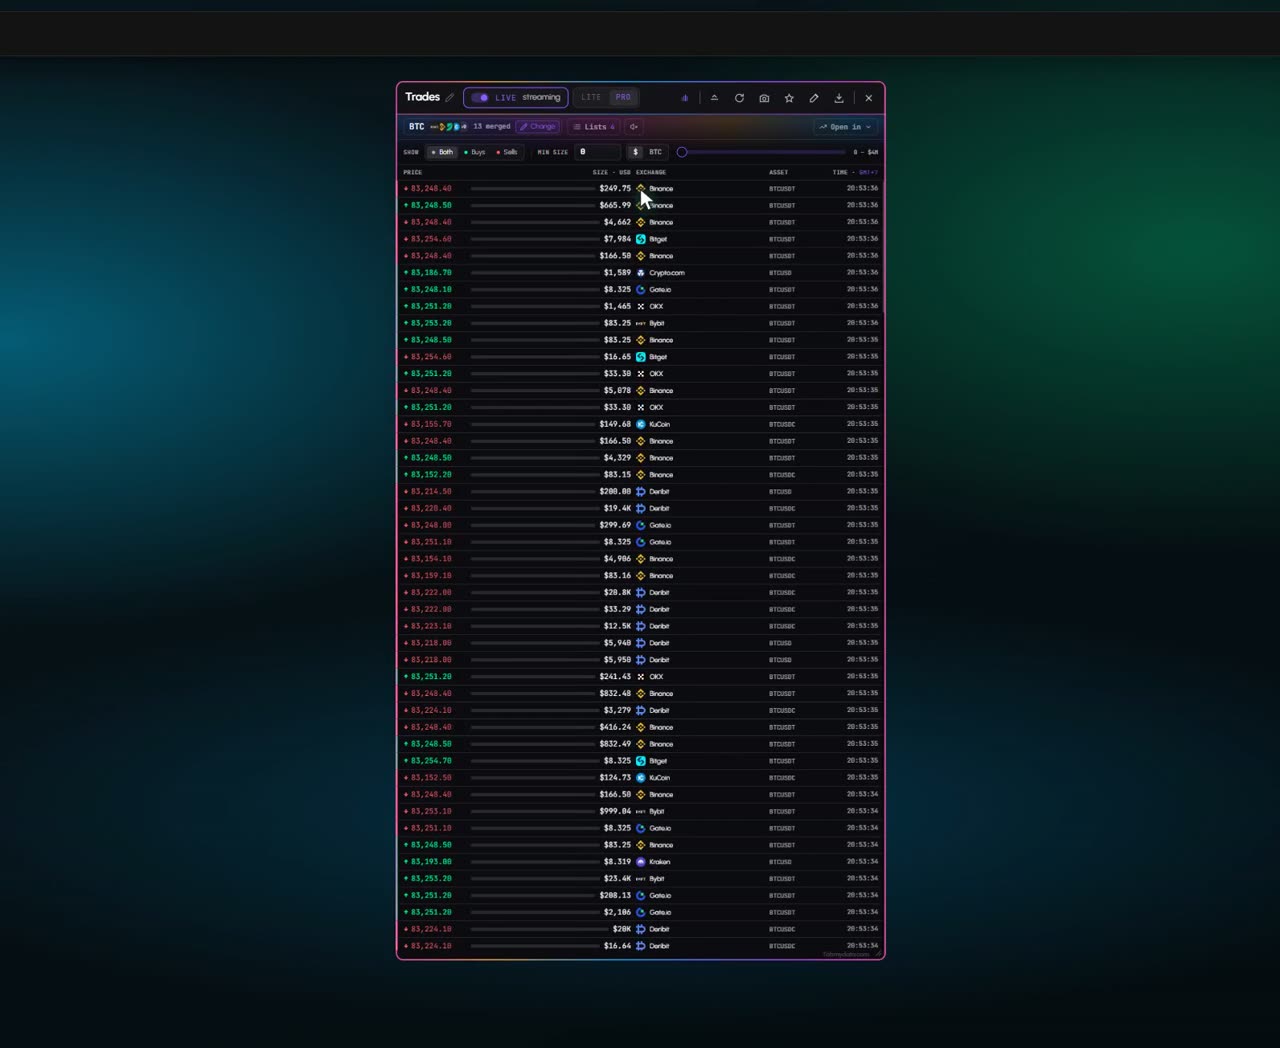
Task: Click the Gate.io logo in the $299.69 row
Action: click(x=641, y=525)
